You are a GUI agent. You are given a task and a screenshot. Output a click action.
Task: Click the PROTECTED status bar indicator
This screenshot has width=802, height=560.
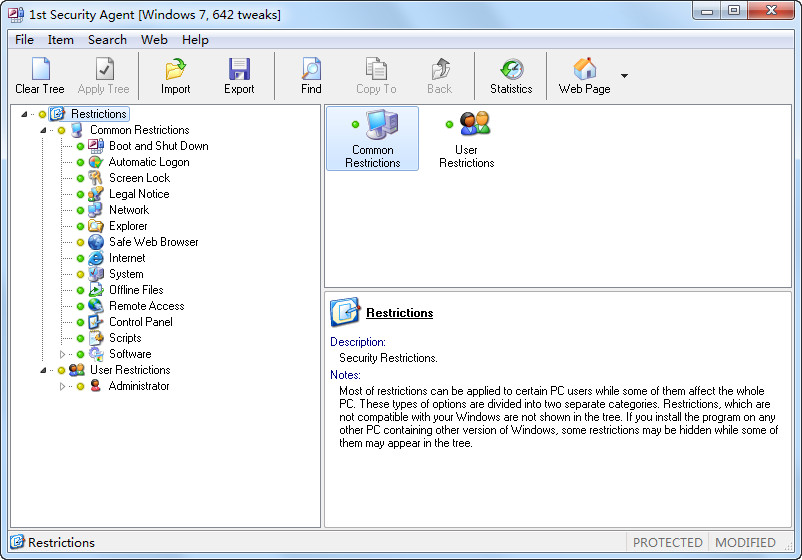coord(667,542)
